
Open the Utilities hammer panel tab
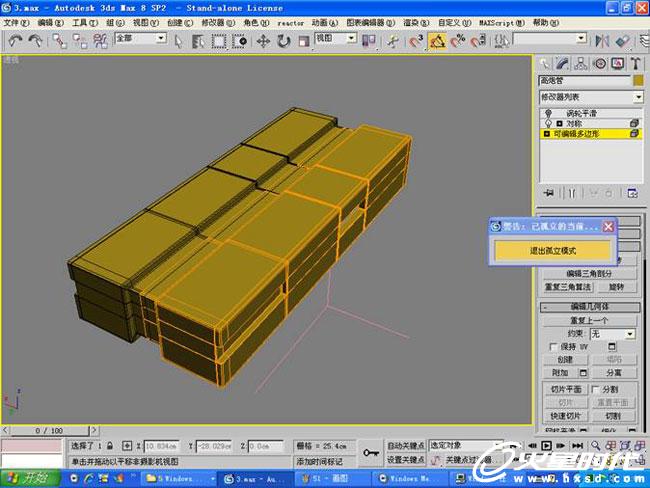[x=635, y=63]
